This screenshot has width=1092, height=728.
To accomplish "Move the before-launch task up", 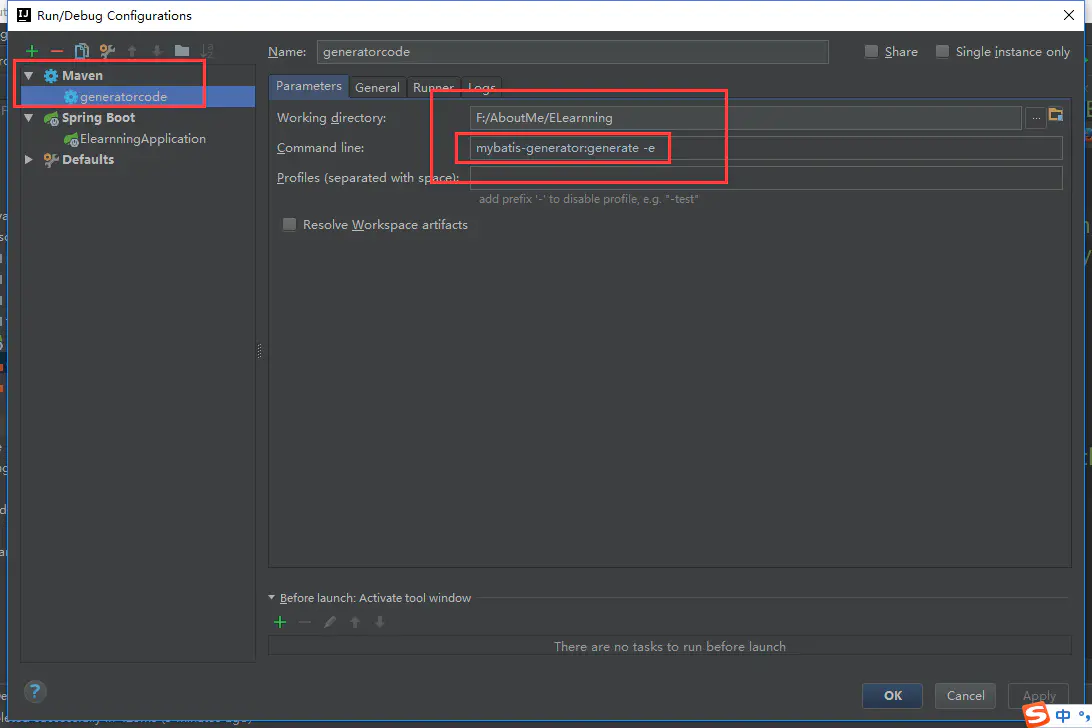I will [355, 622].
